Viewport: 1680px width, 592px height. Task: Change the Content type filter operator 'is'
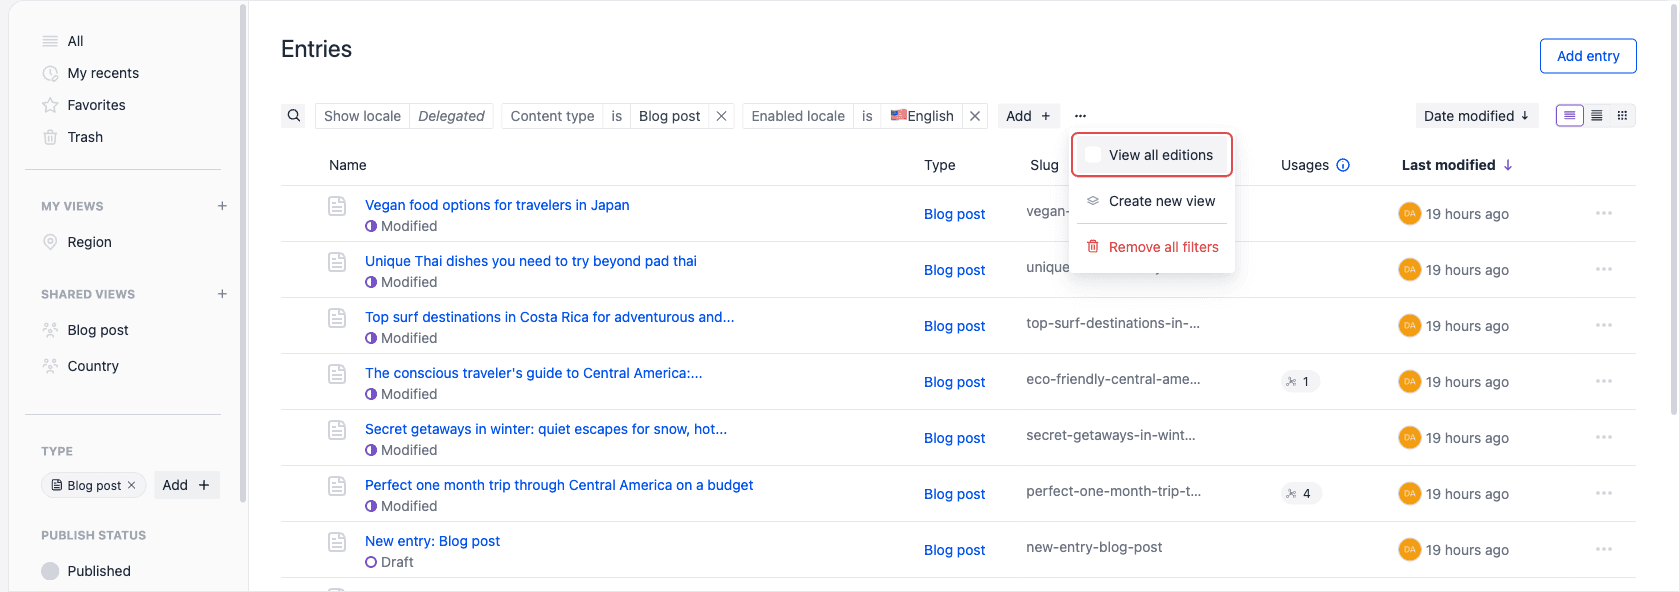tap(617, 116)
